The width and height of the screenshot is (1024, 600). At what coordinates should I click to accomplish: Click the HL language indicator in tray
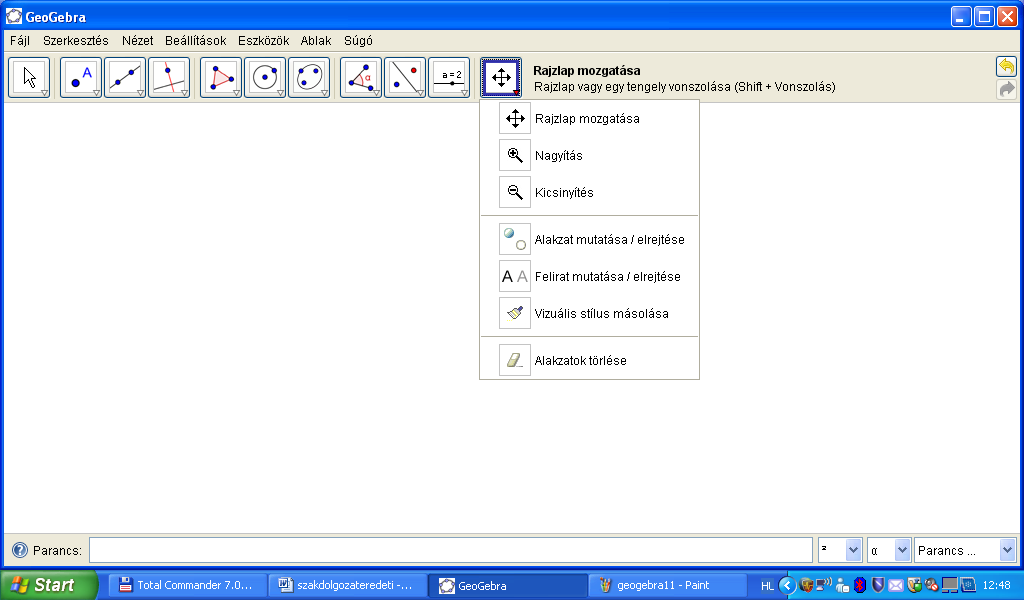click(x=767, y=586)
